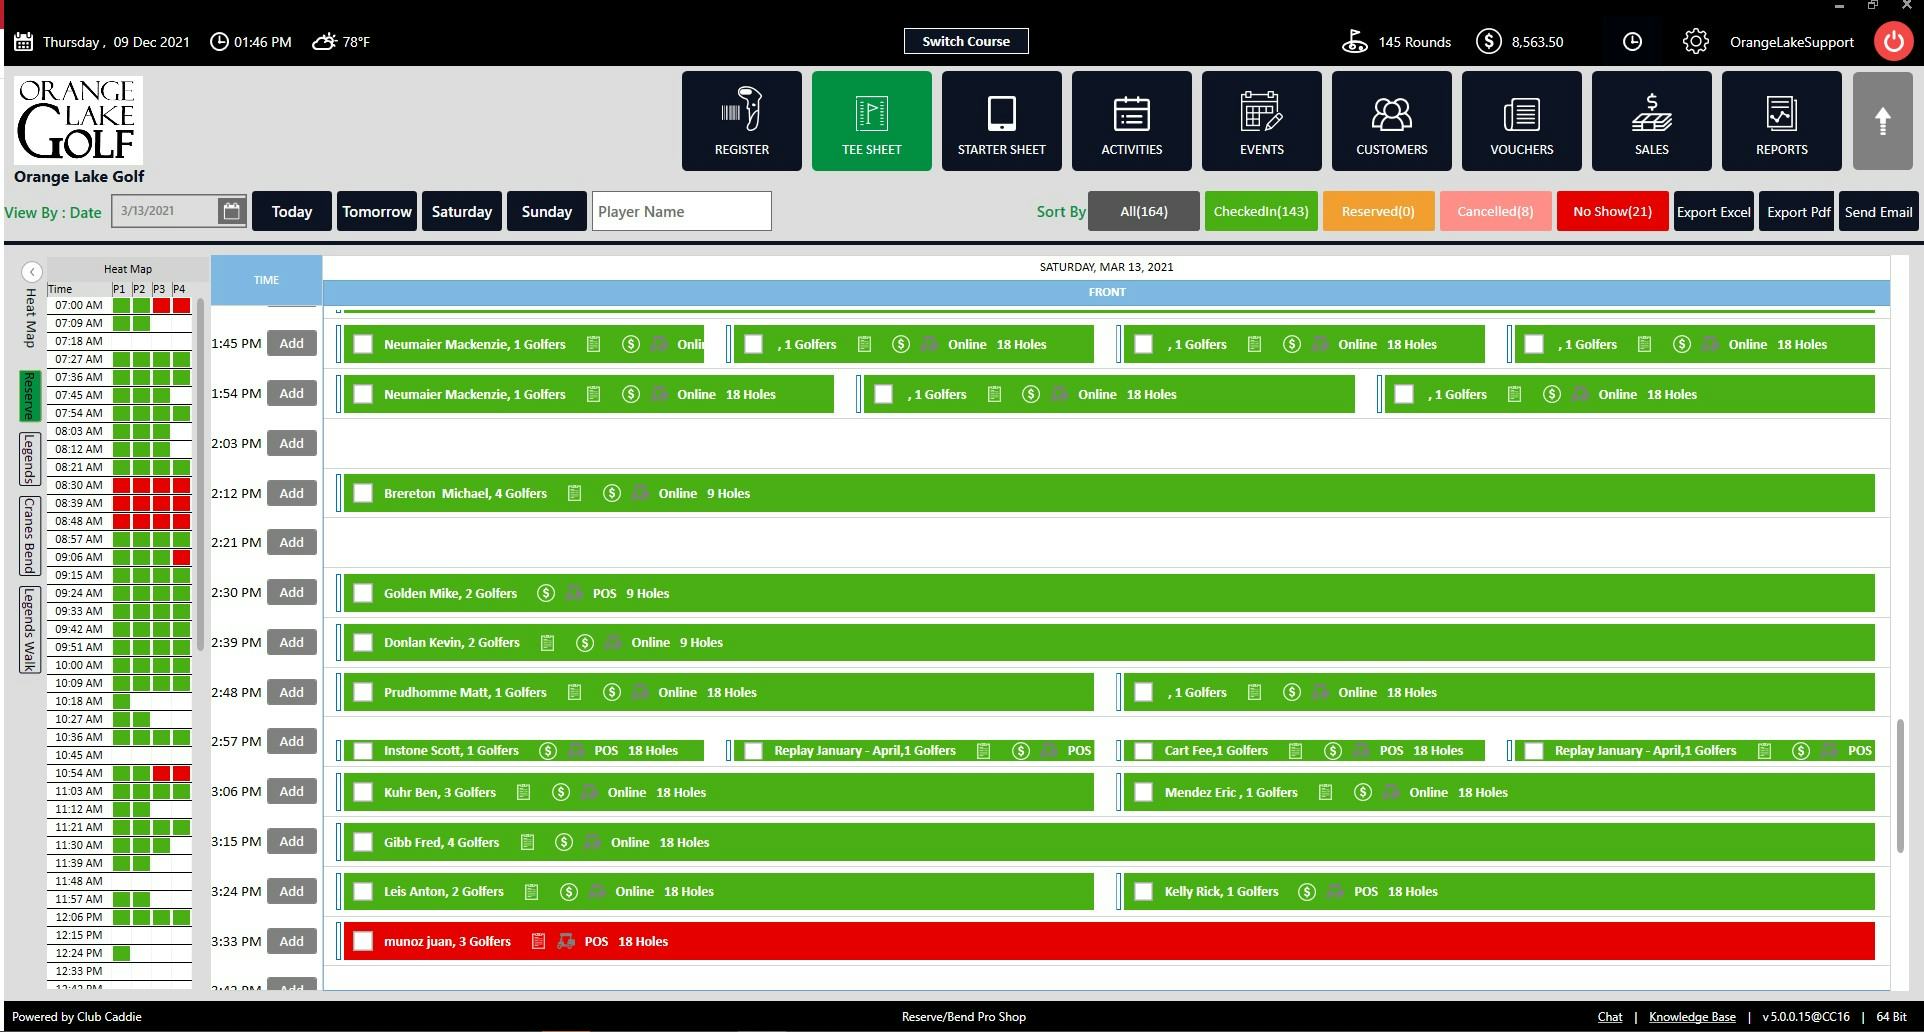The height and width of the screenshot is (1032, 1924).
Task: Open the Knowledge Base link
Action: 1692,1016
